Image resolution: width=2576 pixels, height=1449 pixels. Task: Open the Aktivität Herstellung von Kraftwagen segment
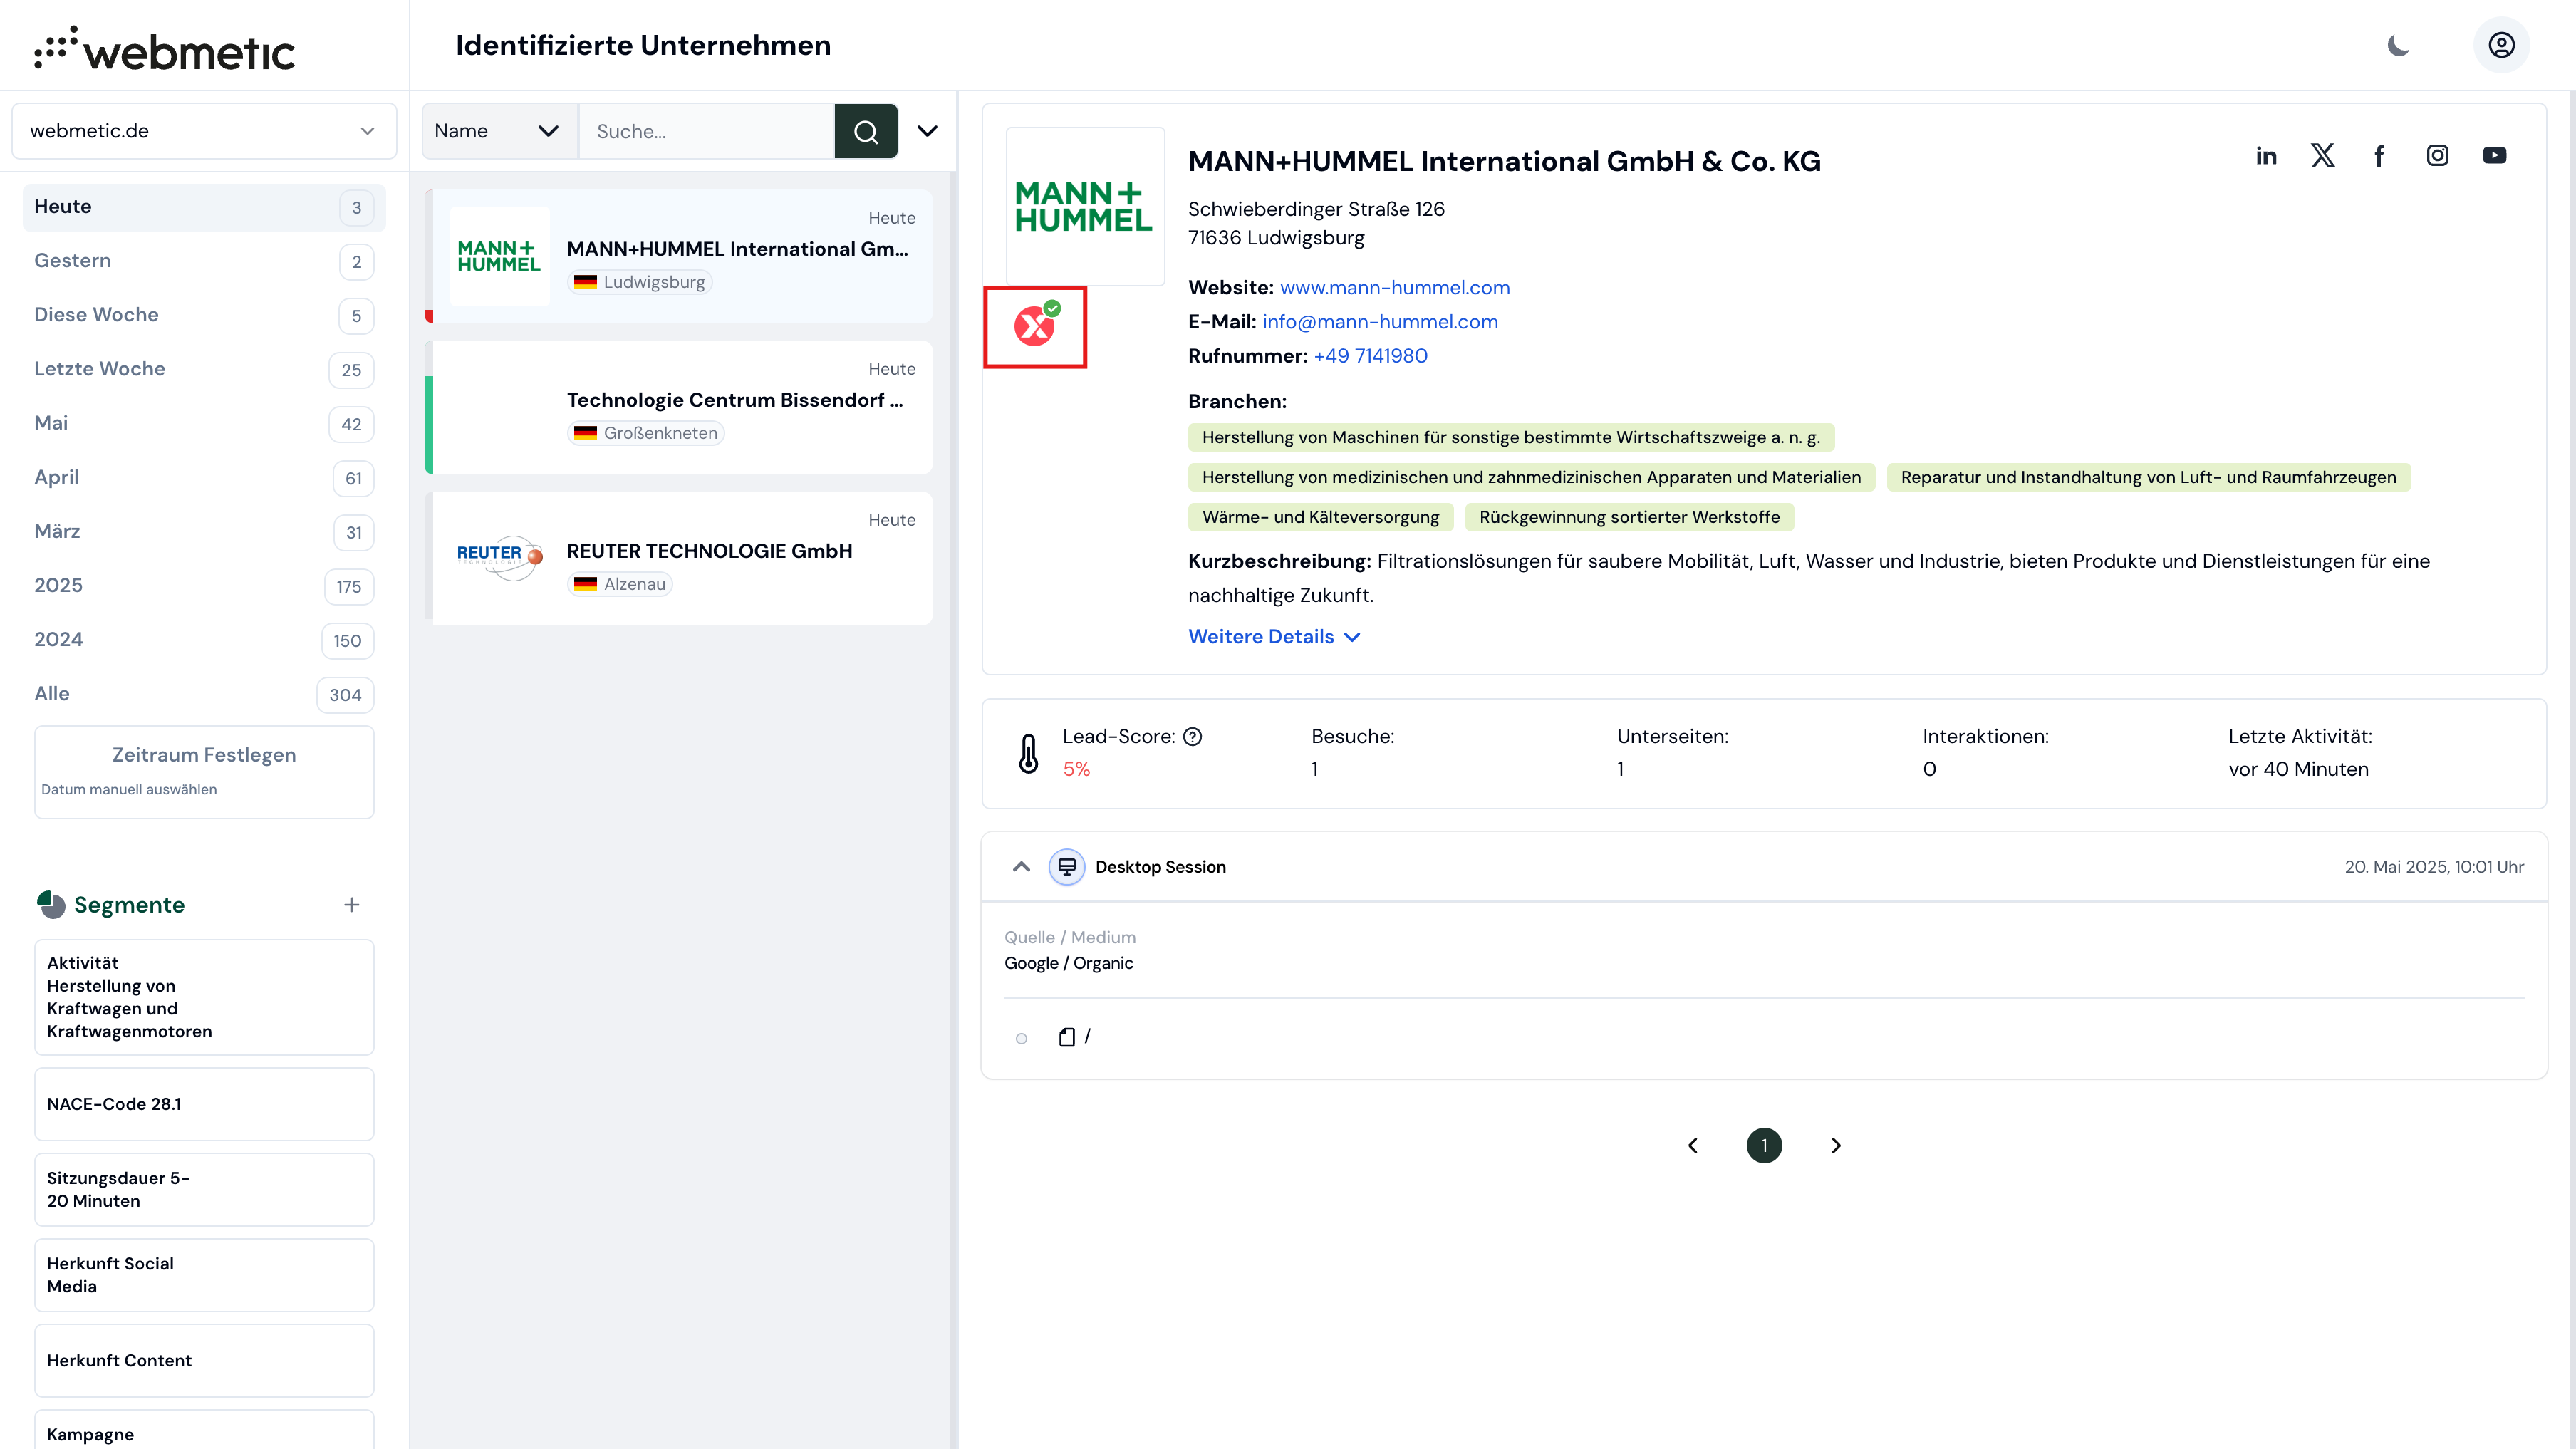pyautogui.click(x=204, y=997)
